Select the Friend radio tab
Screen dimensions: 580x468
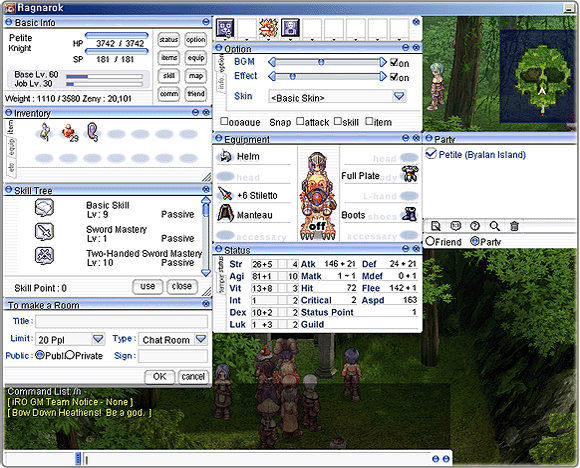429,241
